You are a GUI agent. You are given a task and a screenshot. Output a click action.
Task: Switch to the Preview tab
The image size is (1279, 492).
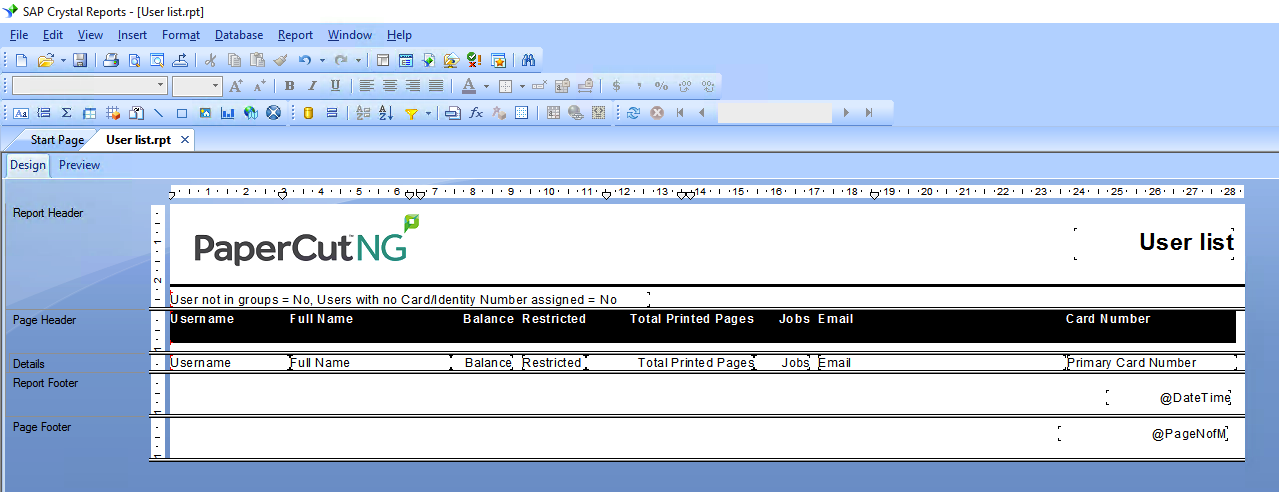coord(79,165)
